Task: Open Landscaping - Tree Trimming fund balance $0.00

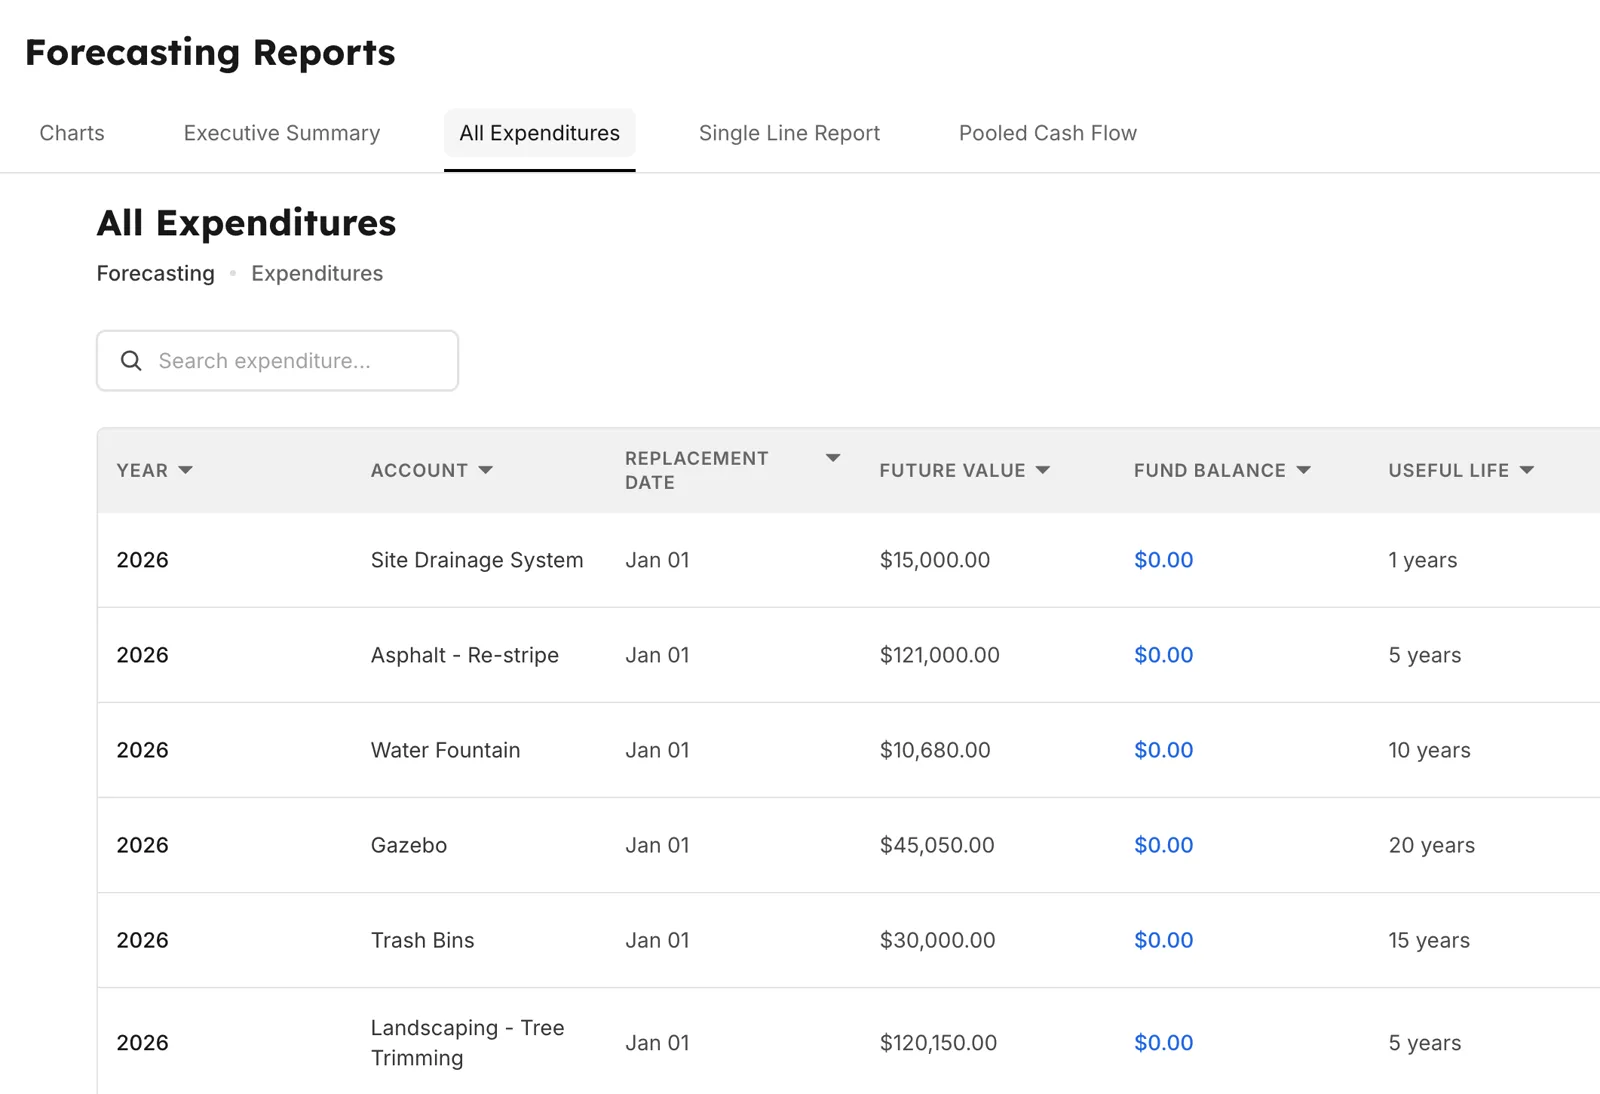Action: [x=1164, y=1043]
